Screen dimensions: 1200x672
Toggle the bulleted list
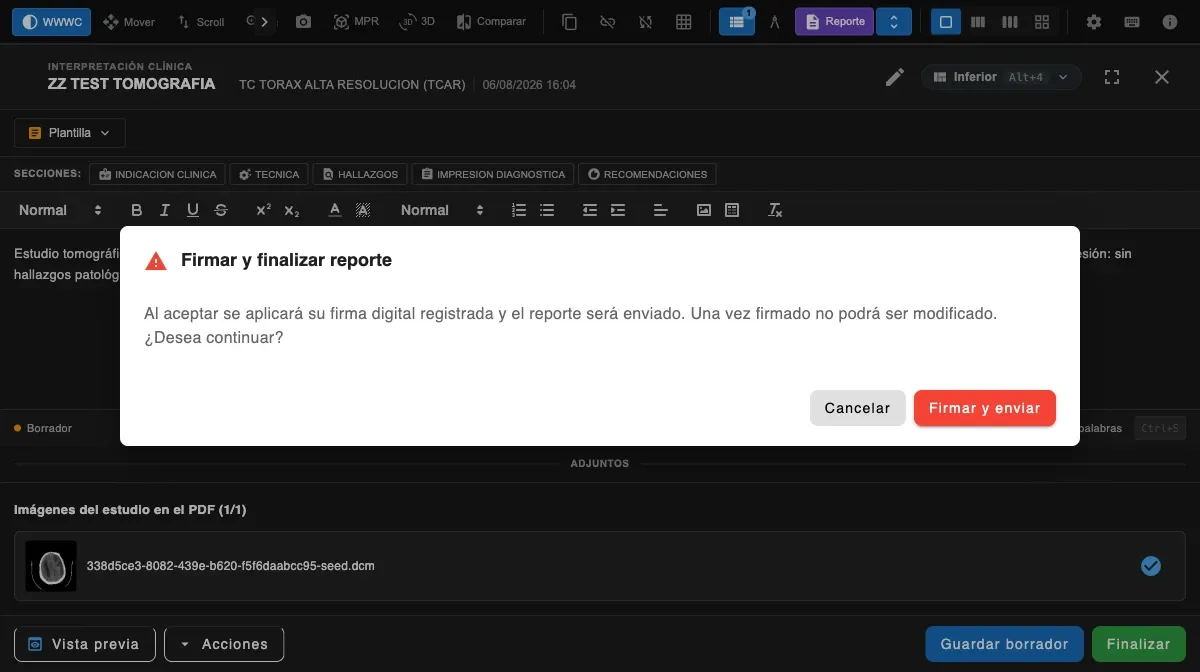(x=547, y=210)
